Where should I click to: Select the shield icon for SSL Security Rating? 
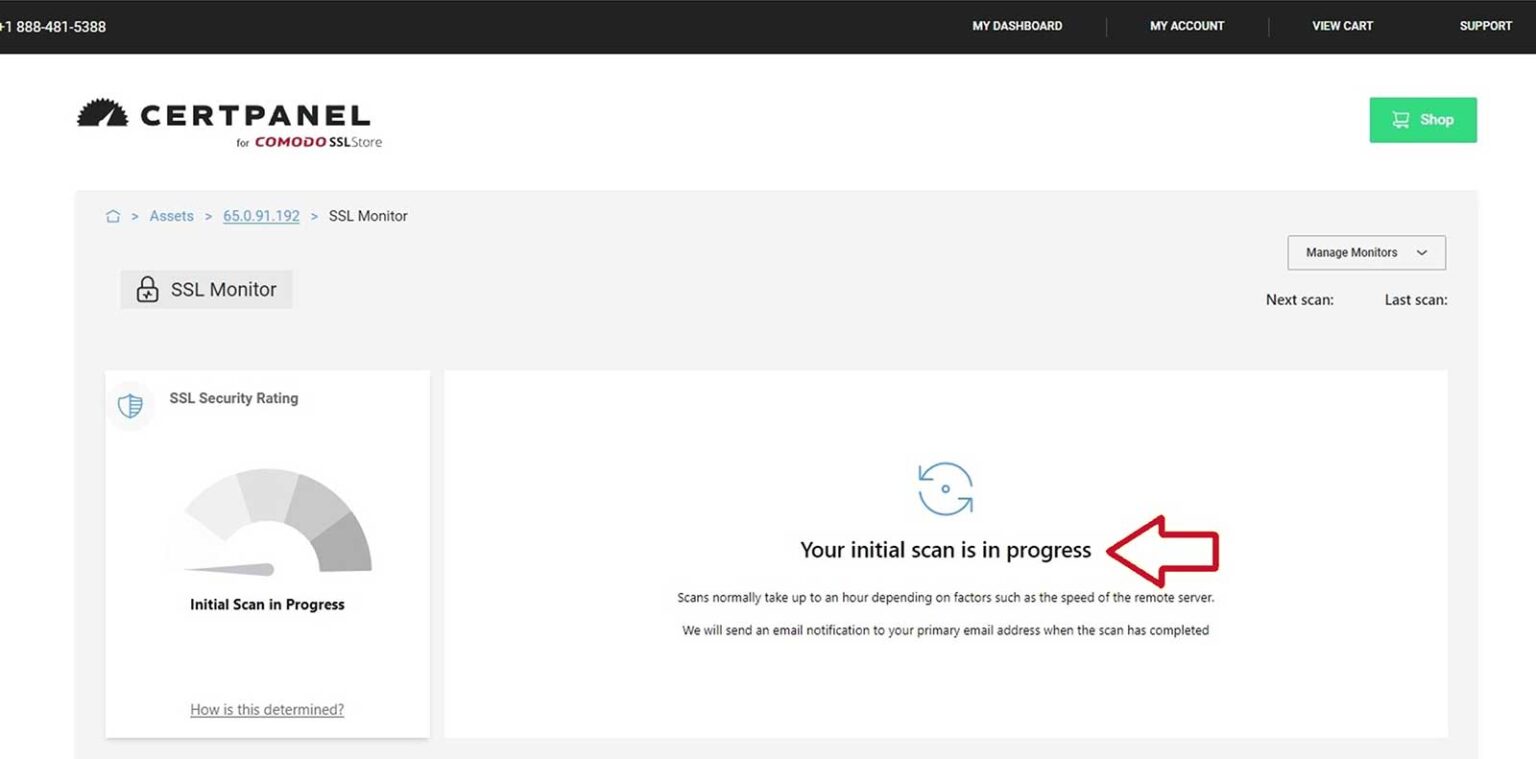(131, 405)
